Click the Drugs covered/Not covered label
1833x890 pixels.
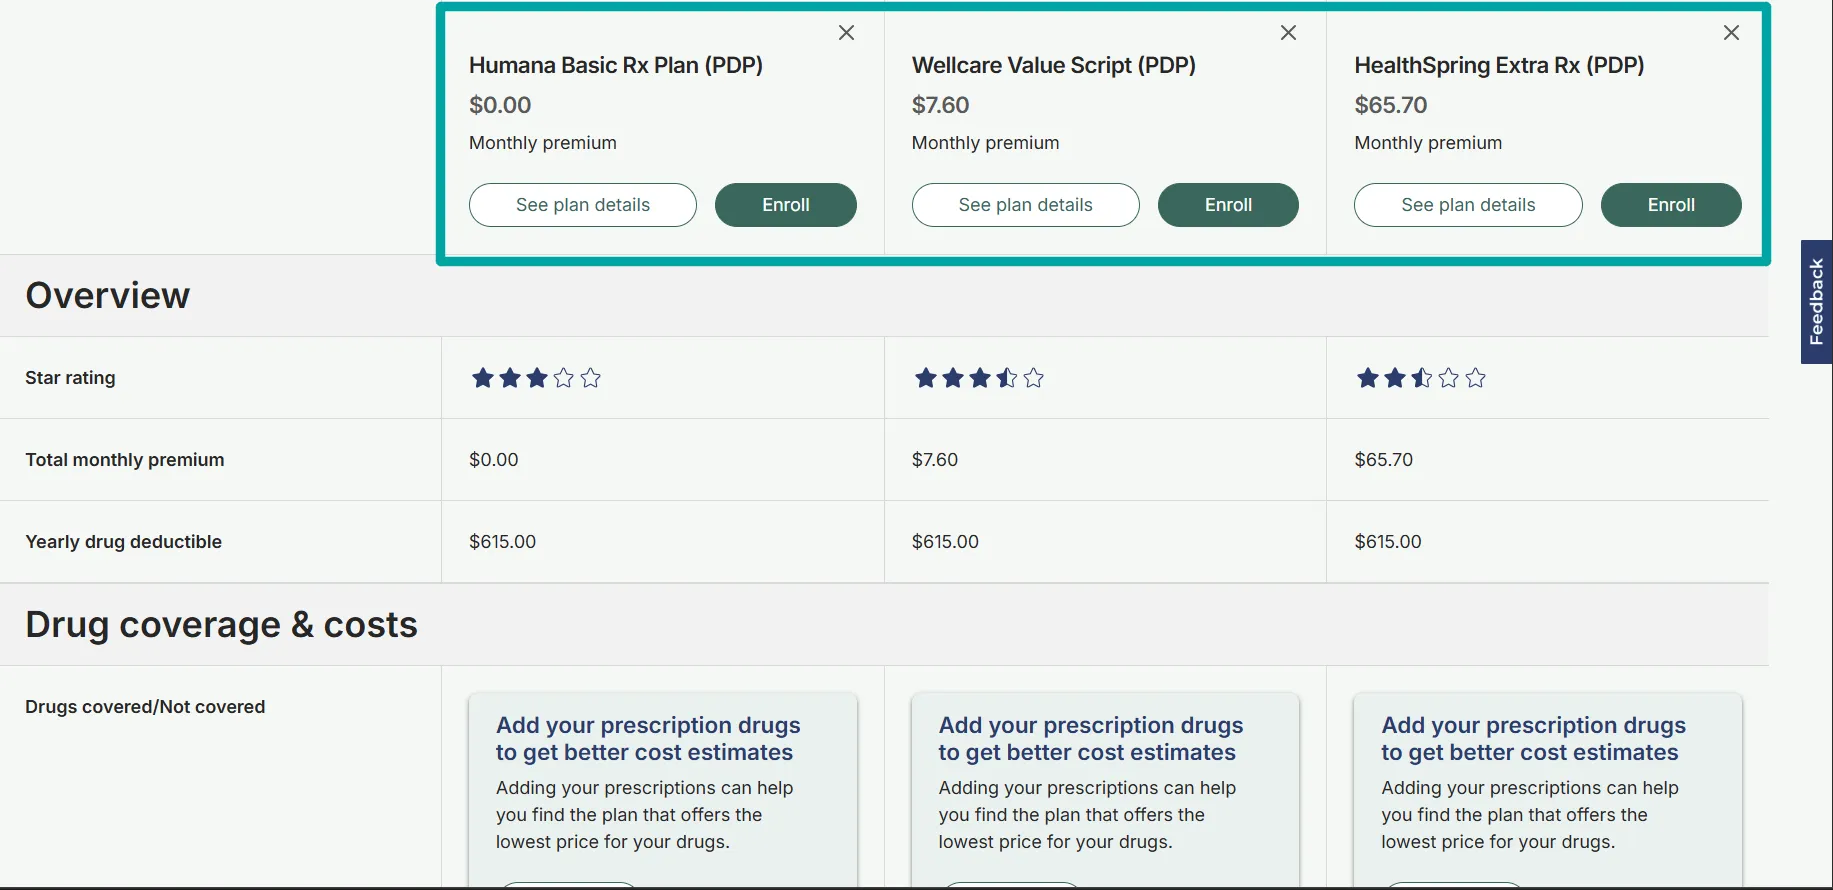[145, 707]
